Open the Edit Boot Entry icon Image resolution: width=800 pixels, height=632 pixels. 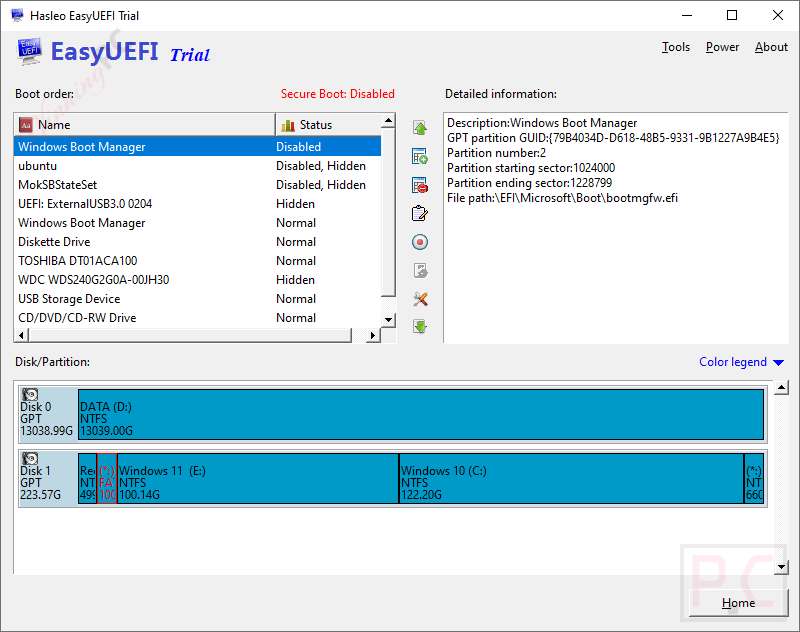click(420, 212)
